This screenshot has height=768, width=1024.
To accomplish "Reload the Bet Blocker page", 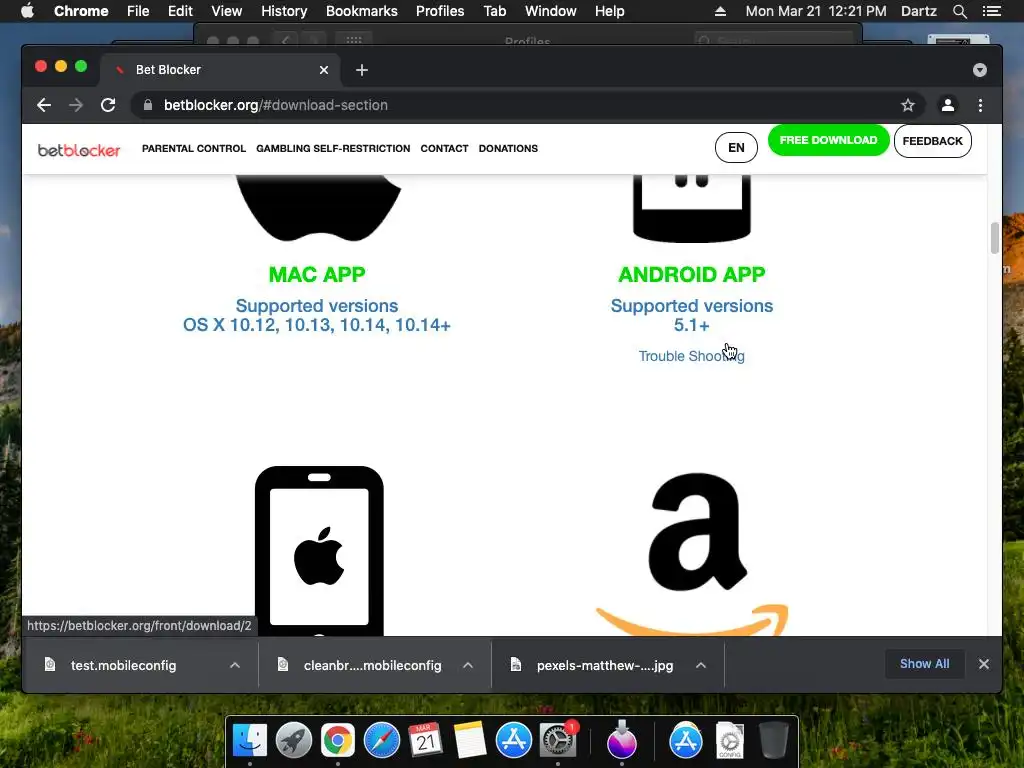I will coord(108,105).
